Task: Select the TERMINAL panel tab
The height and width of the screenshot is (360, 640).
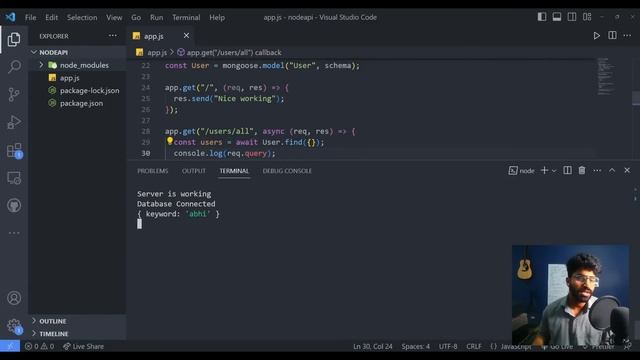Action: click(x=234, y=171)
